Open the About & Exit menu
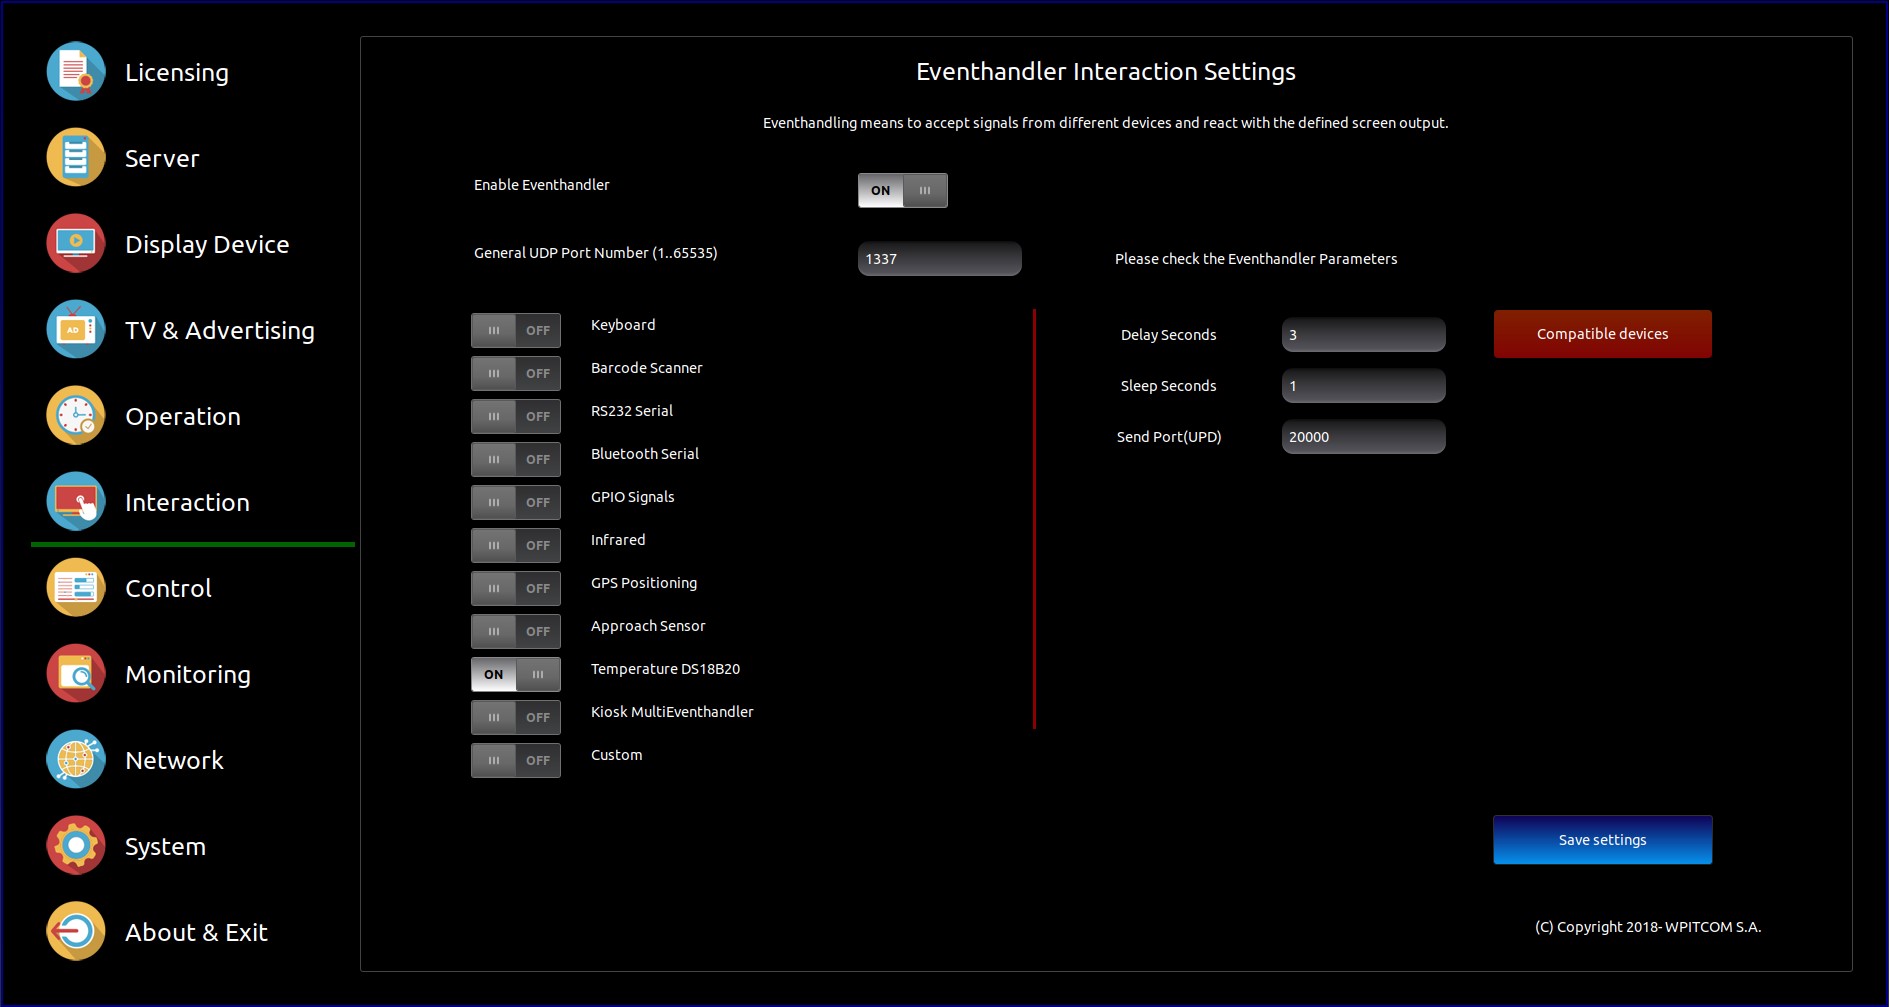Screen dimensions: 1889x1007 196,932
